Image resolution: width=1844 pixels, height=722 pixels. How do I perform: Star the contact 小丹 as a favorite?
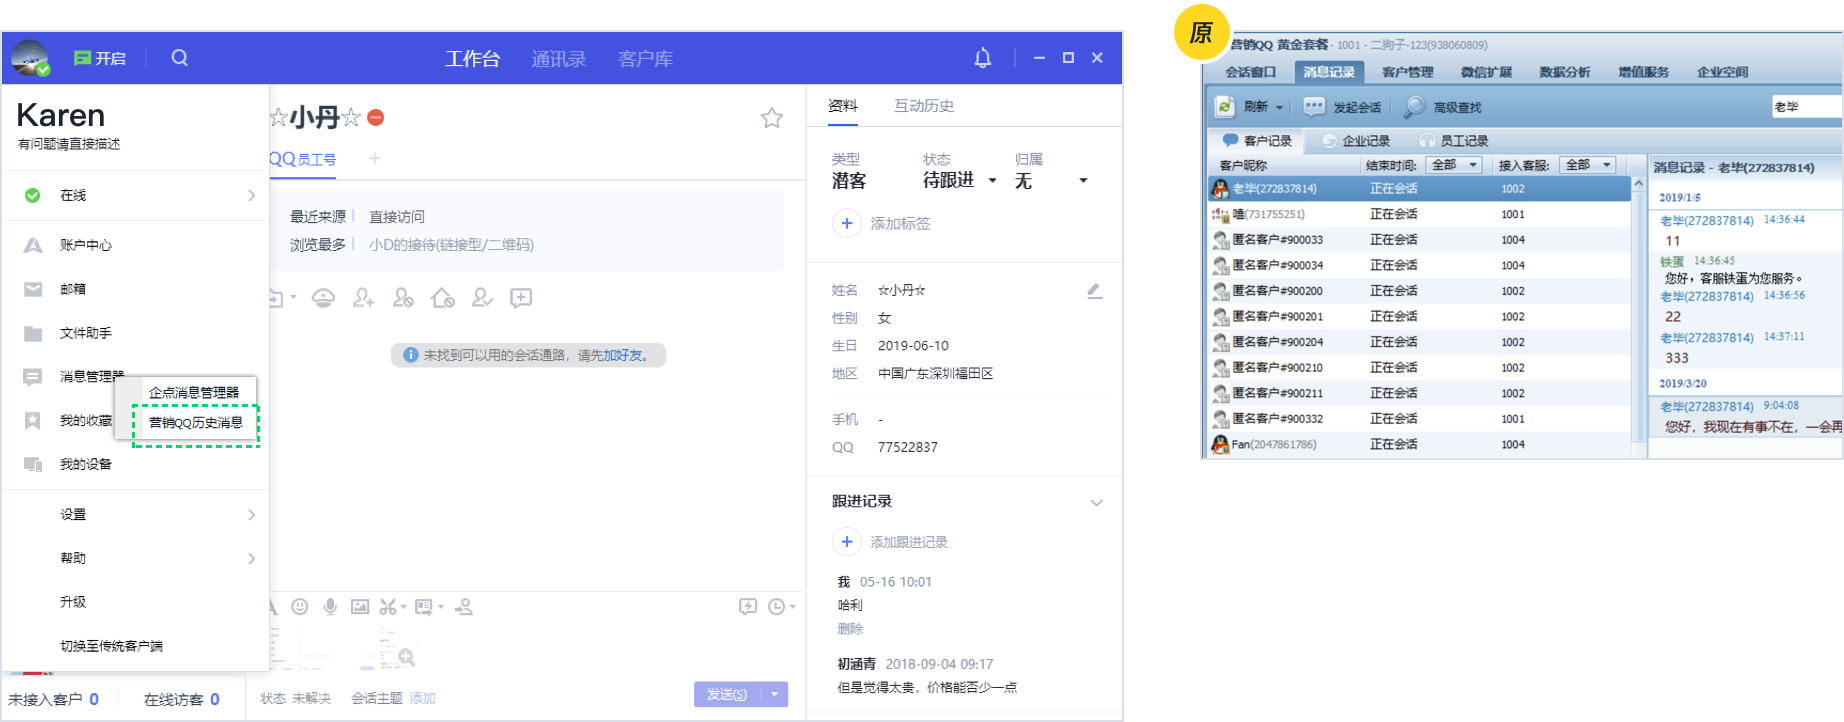(771, 118)
